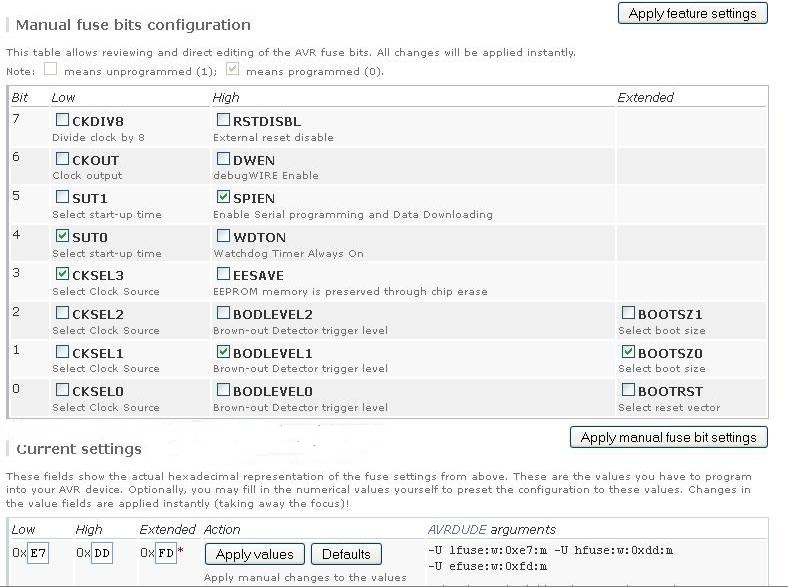Enable the CKDIV8 fuse bit checkbox
The height and width of the screenshot is (587, 788).
click(62, 120)
